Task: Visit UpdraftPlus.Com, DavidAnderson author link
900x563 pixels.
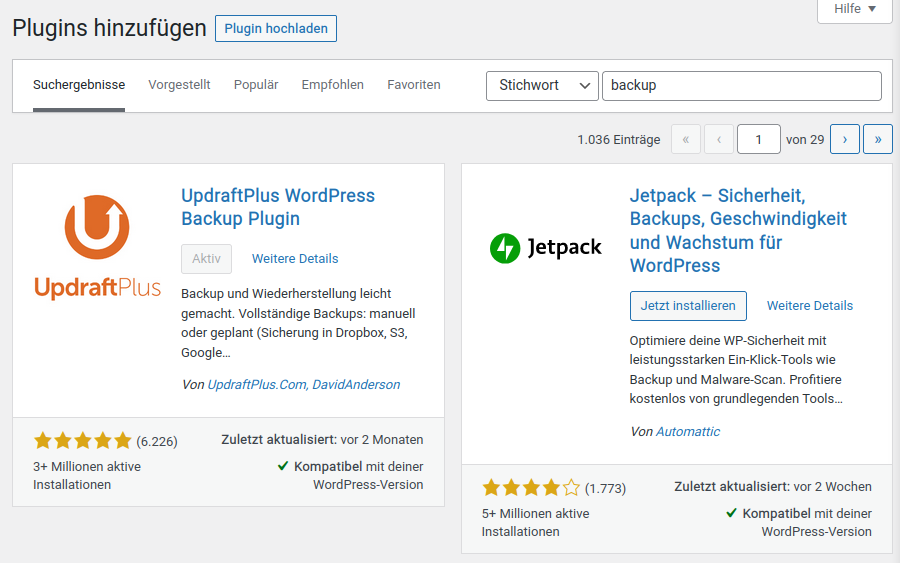Action: tap(304, 385)
